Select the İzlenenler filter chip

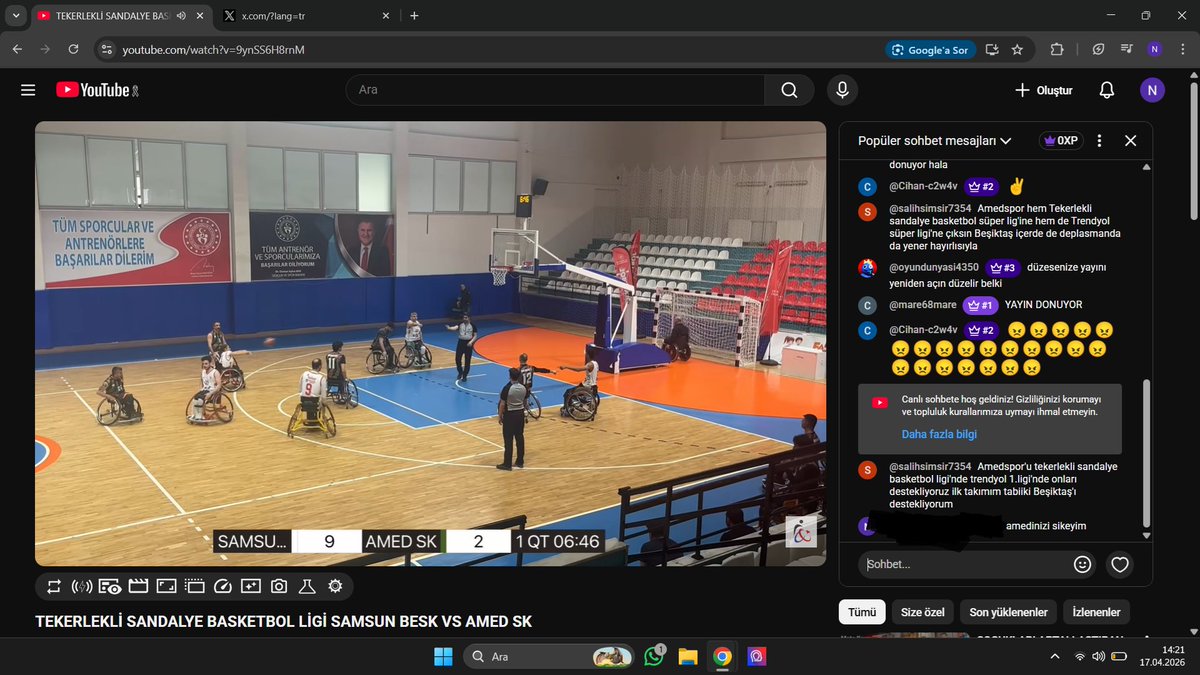(x=1096, y=612)
